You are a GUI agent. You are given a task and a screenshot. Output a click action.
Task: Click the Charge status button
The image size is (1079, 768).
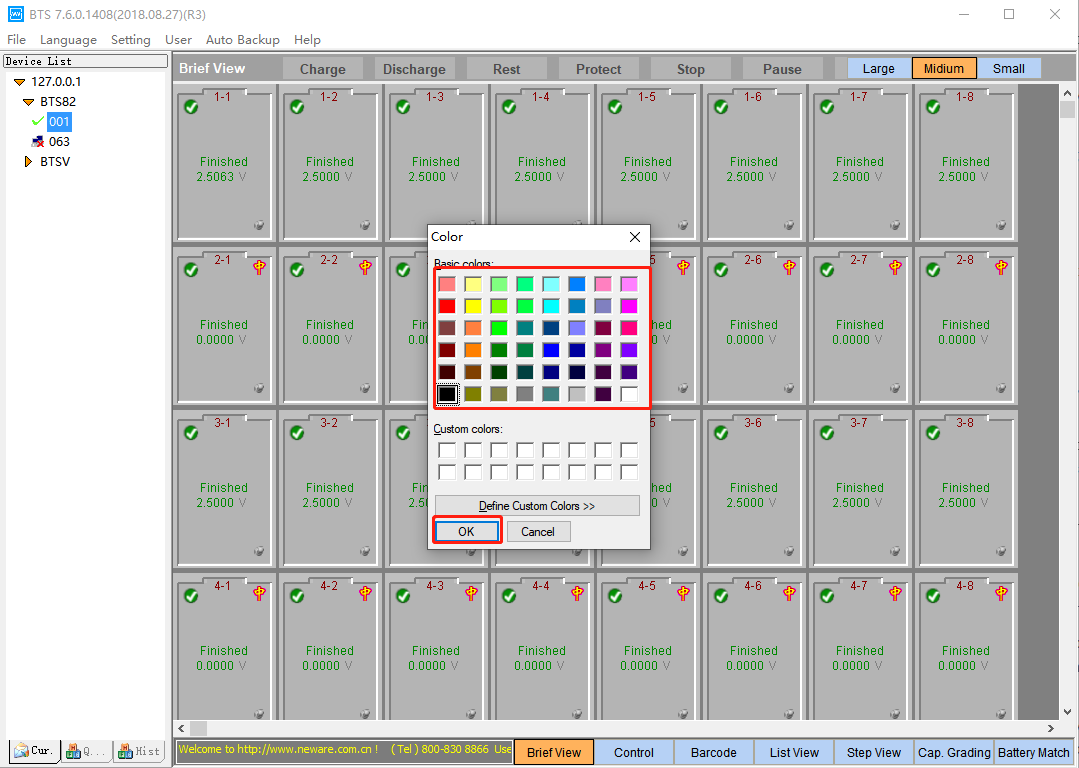323,69
